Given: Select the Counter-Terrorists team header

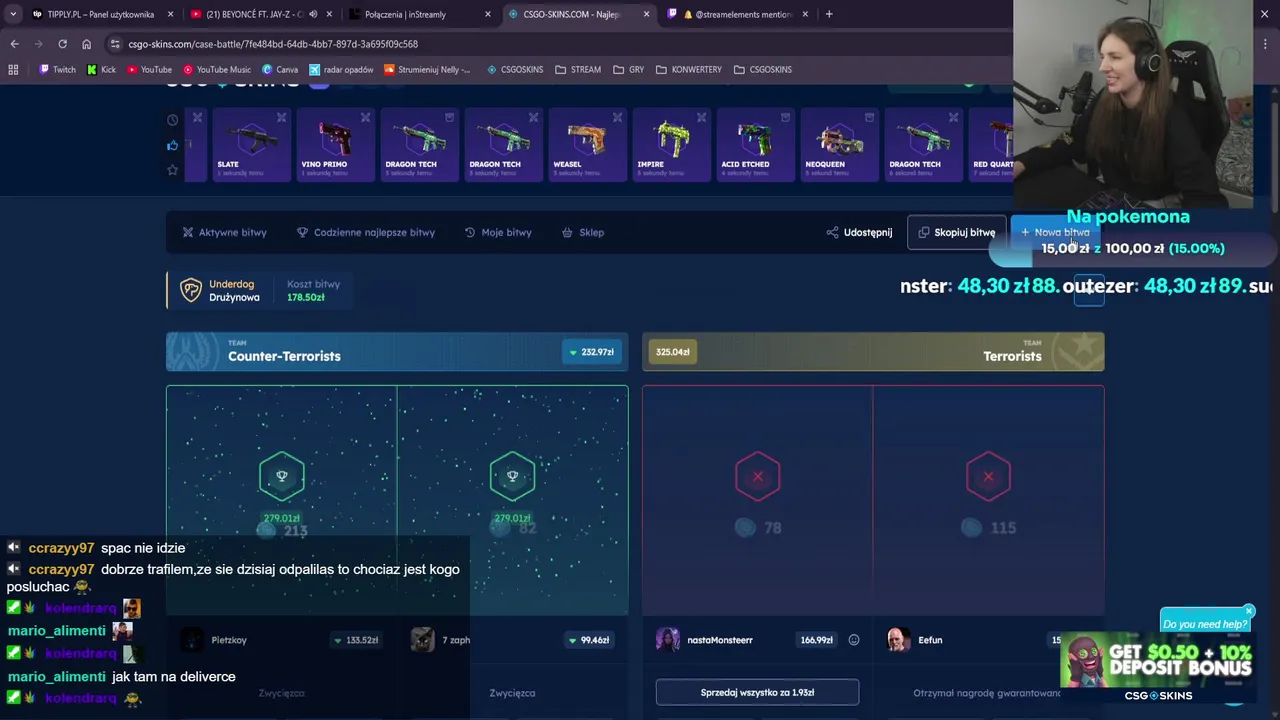Looking at the screenshot, I should (397, 352).
